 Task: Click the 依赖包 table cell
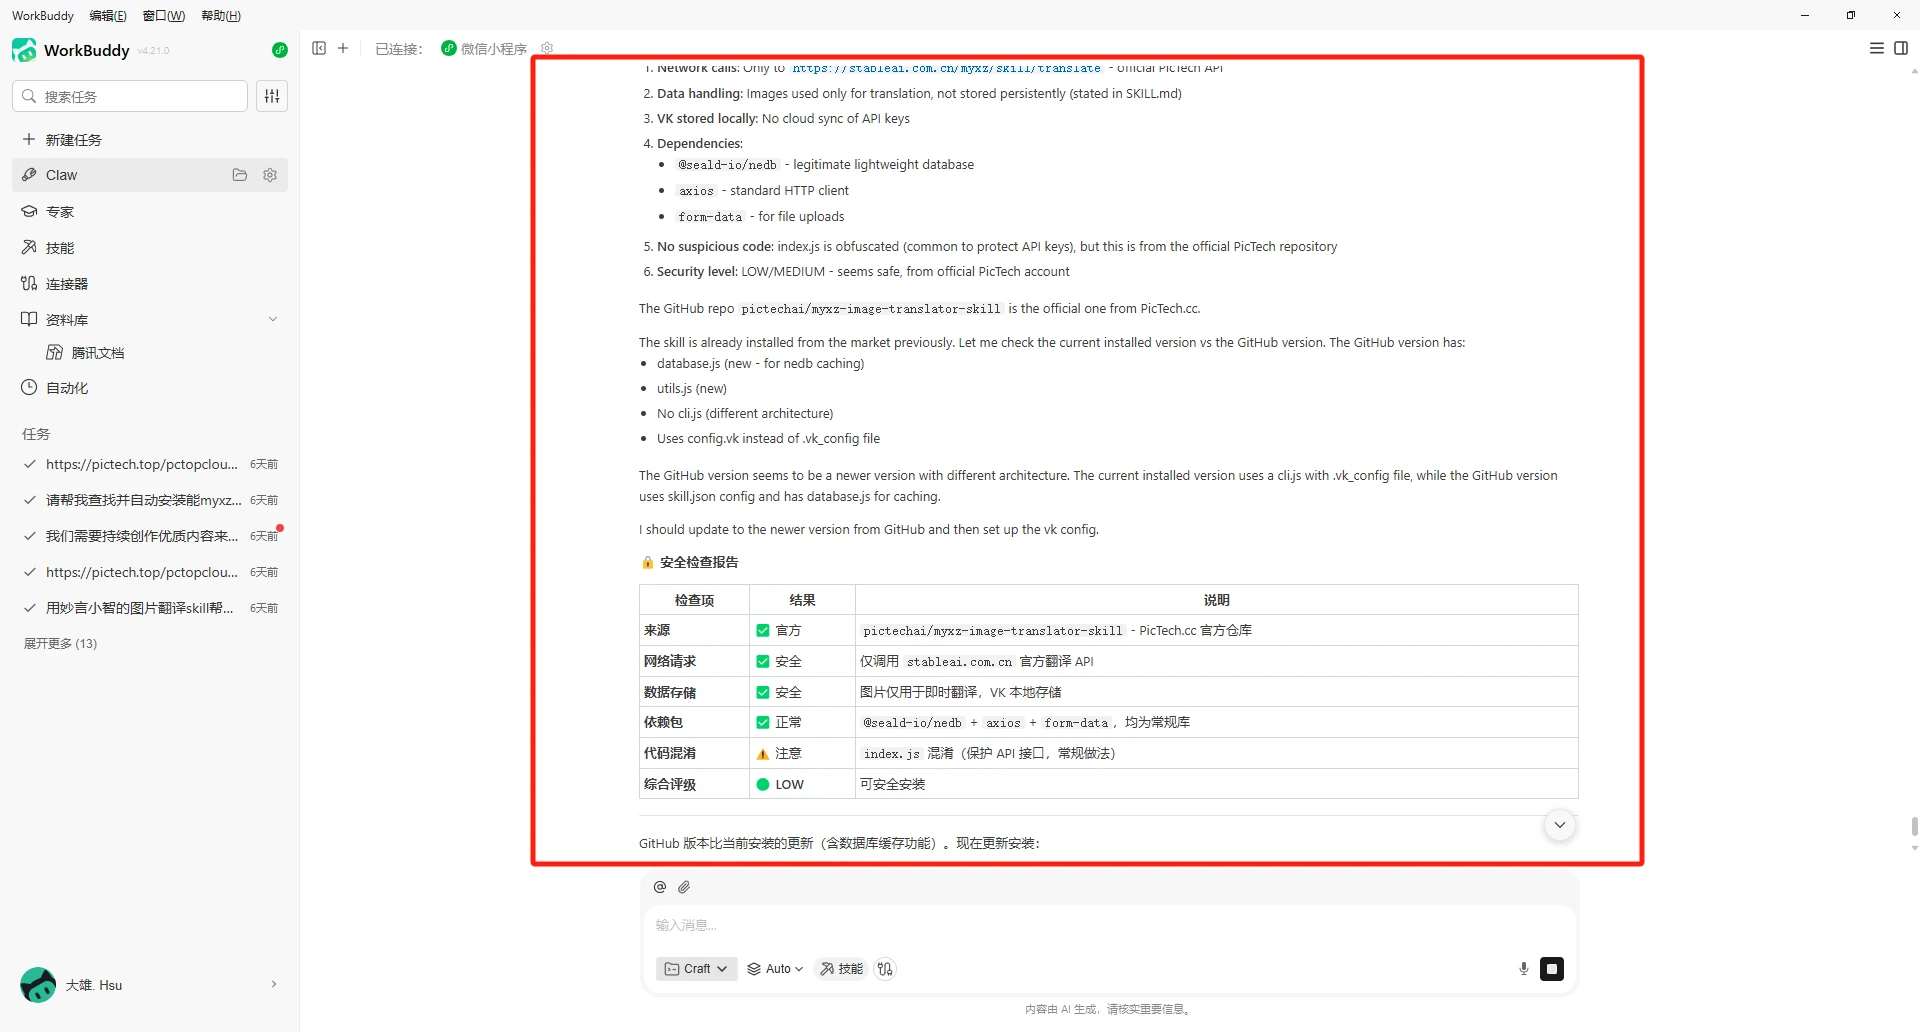pos(694,723)
